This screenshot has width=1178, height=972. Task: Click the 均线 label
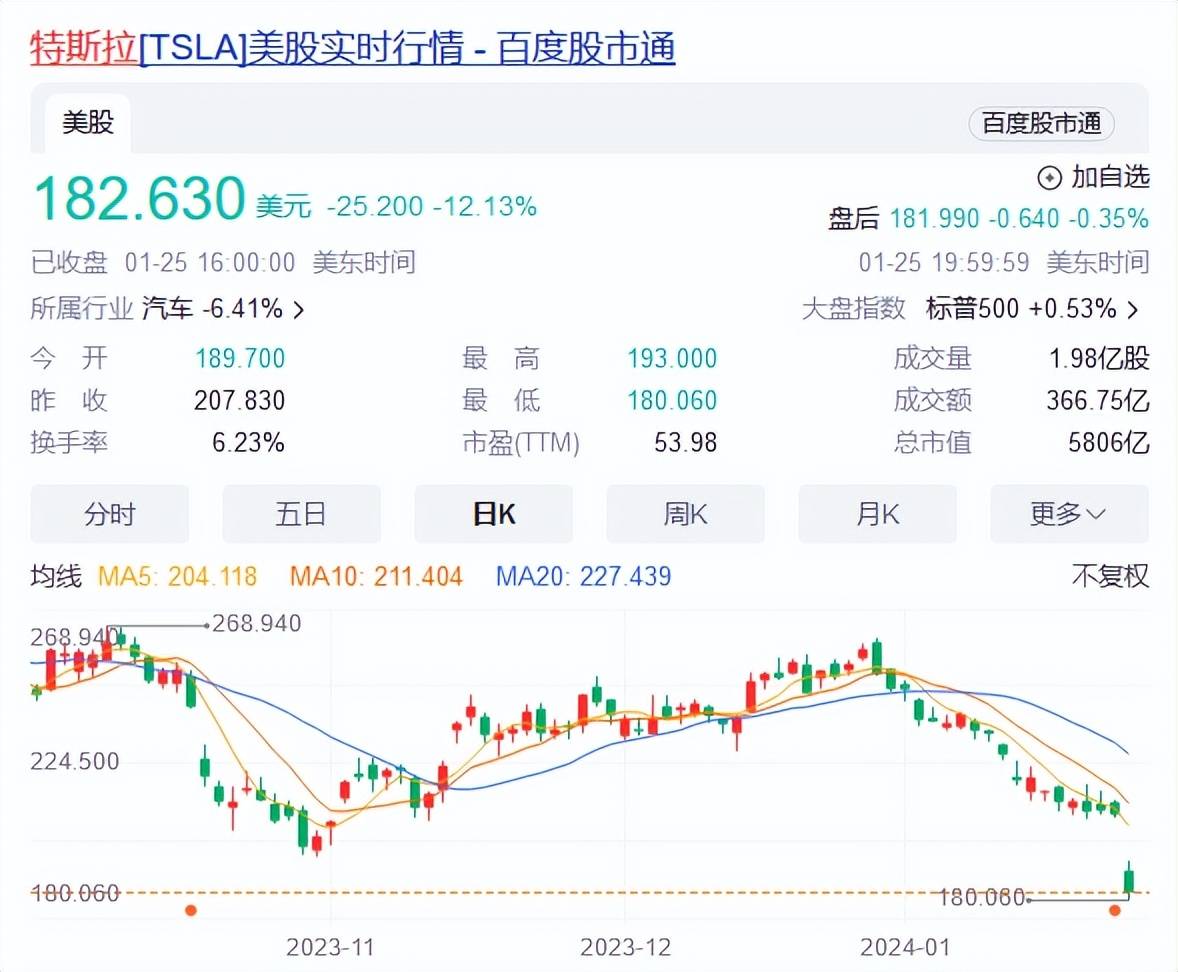(x=56, y=577)
